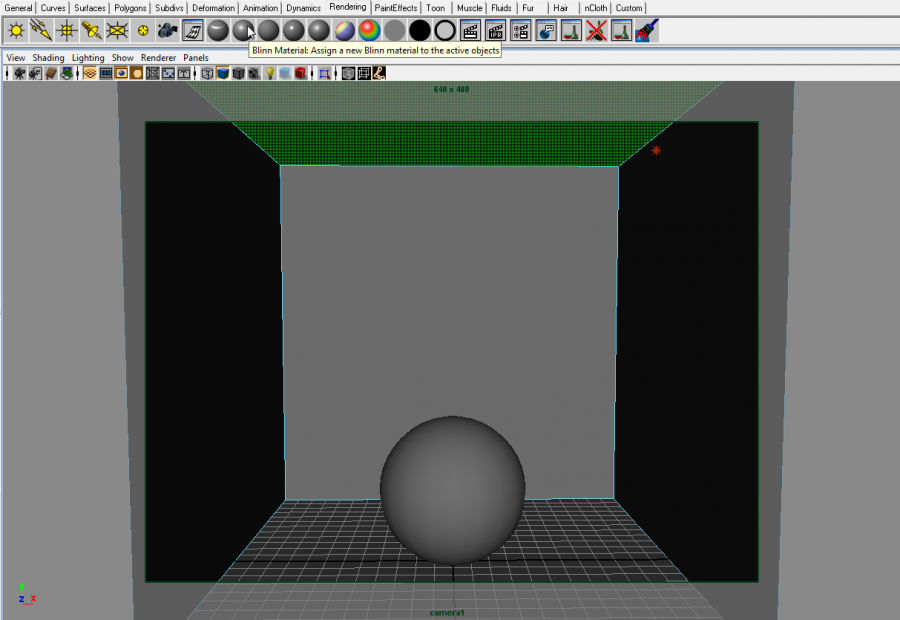The image size is (900, 620).
Task: Select the sphere object in viewport
Action: (453, 485)
